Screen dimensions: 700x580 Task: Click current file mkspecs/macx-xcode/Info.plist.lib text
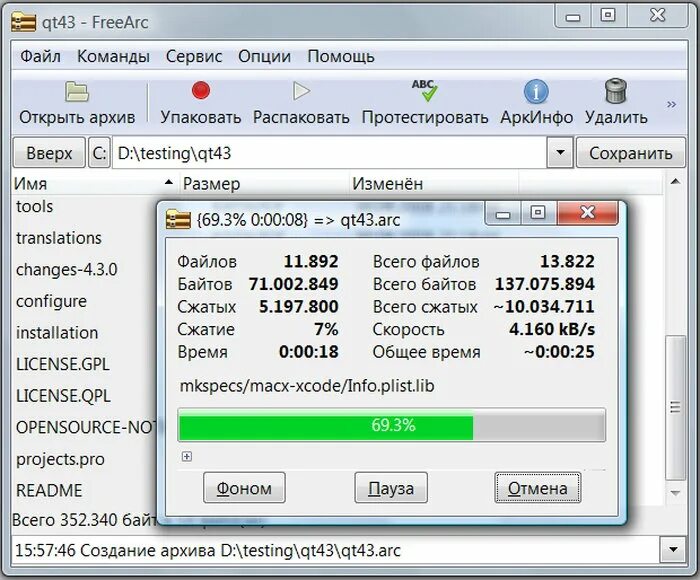tap(307, 386)
